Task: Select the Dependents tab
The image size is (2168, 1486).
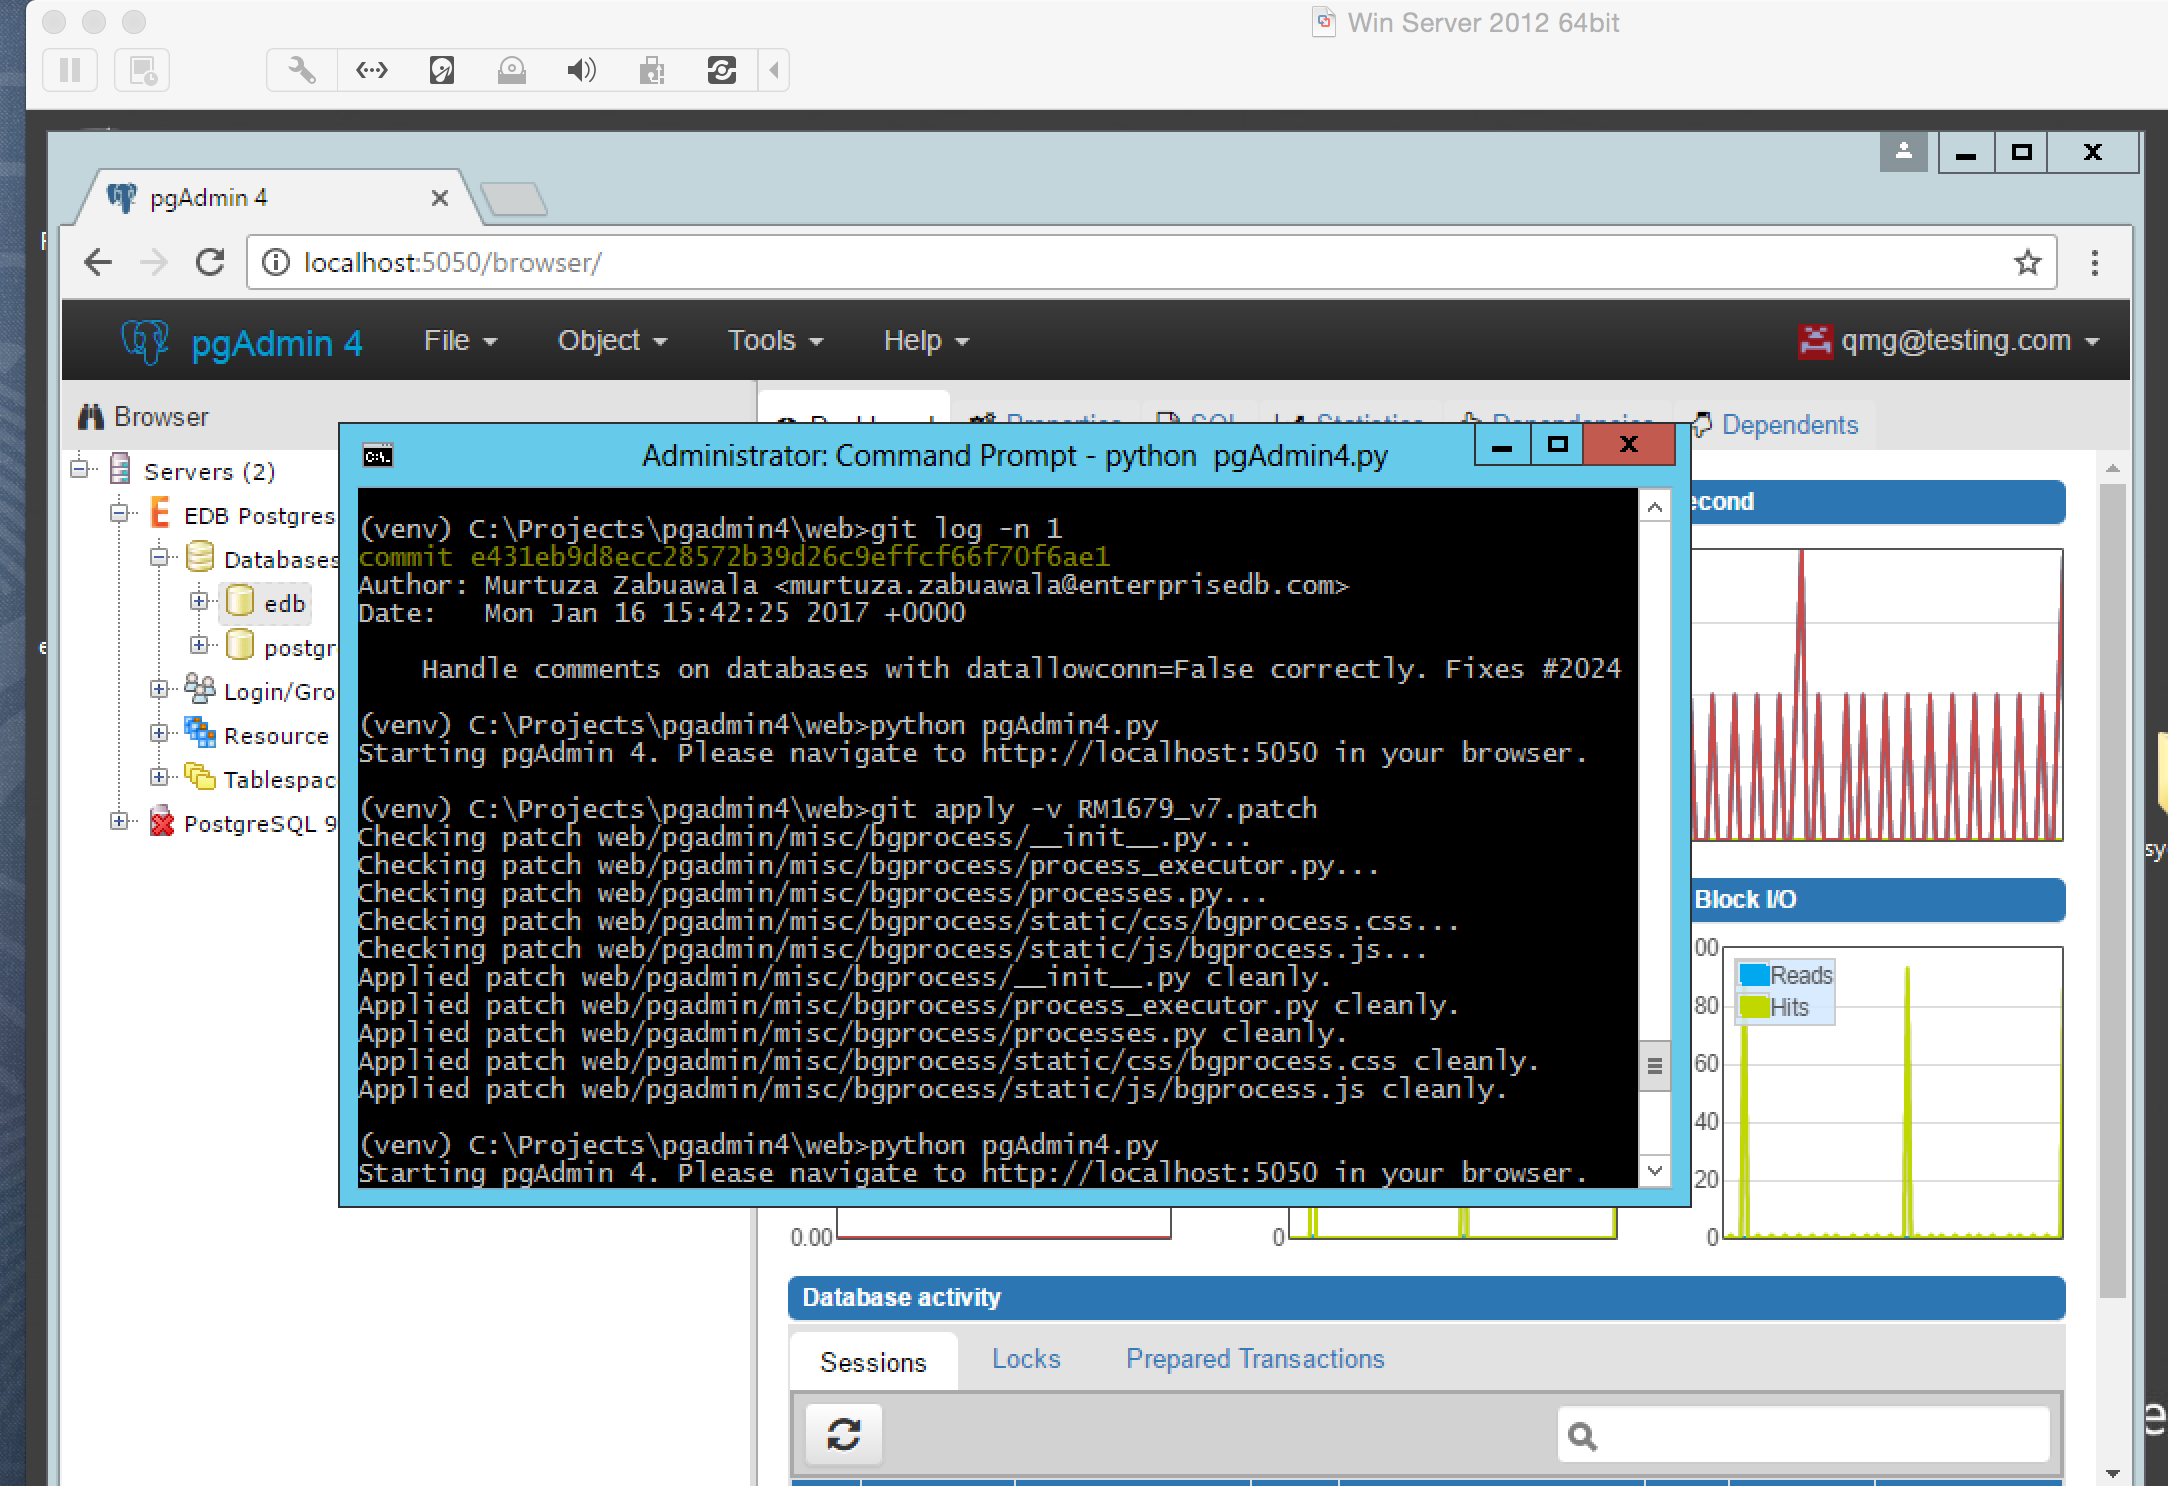Action: (1788, 425)
